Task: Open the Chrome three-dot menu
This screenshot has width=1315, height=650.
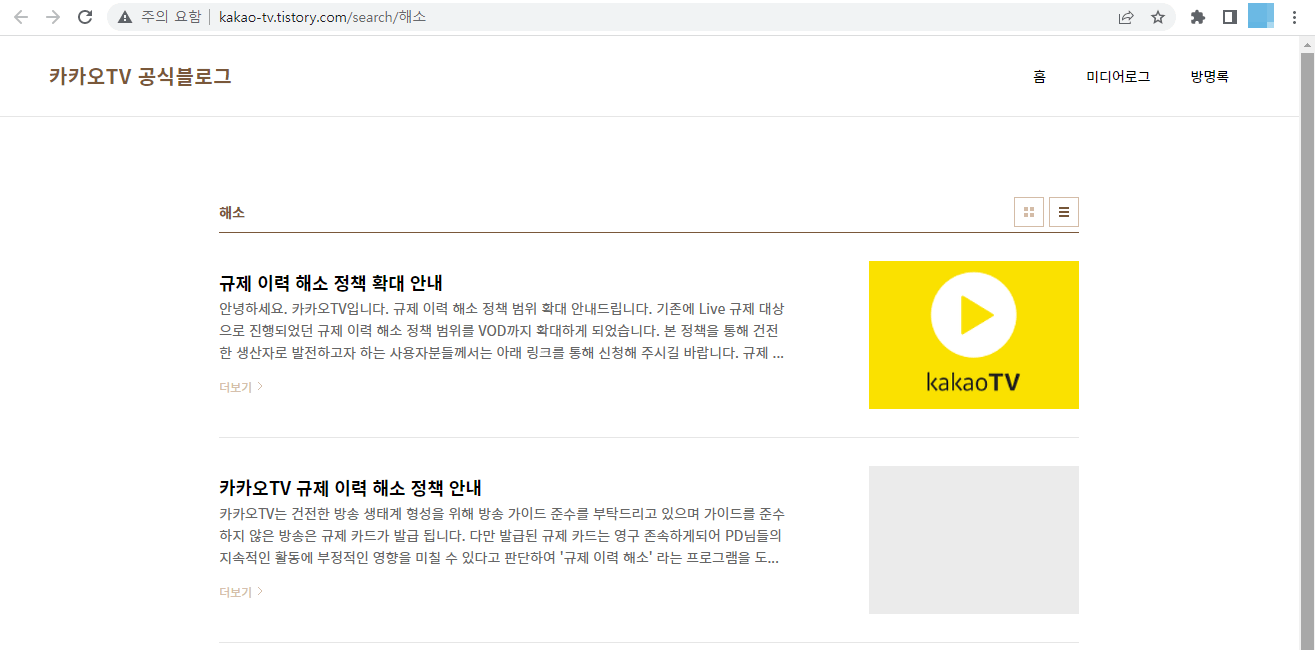Action: click(1294, 16)
